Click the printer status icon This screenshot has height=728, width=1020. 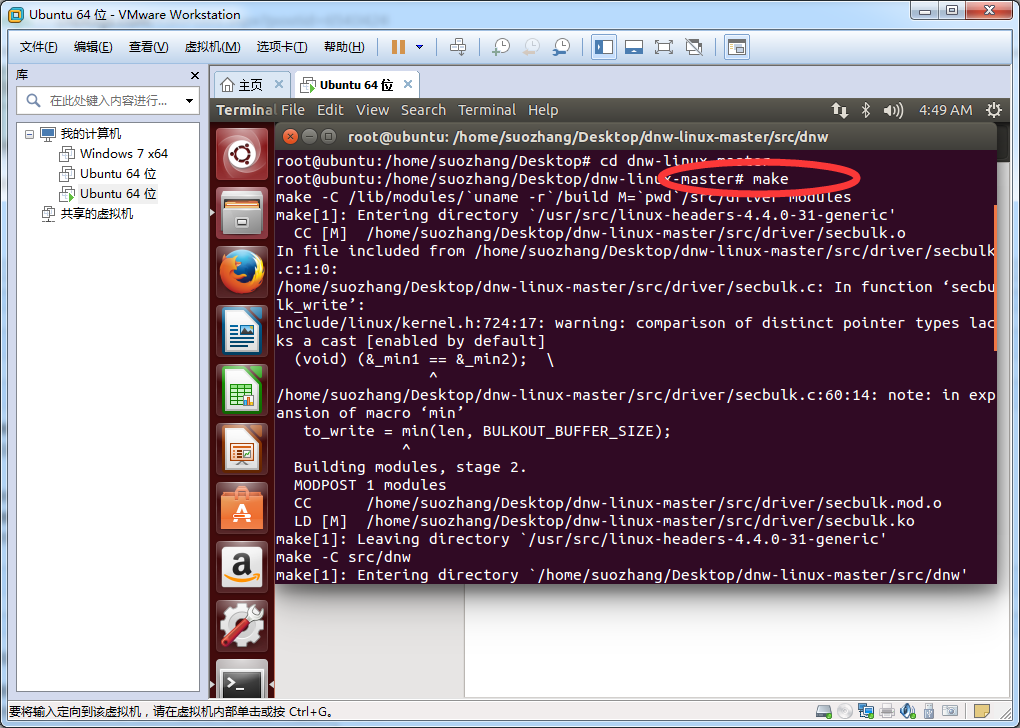[887, 711]
